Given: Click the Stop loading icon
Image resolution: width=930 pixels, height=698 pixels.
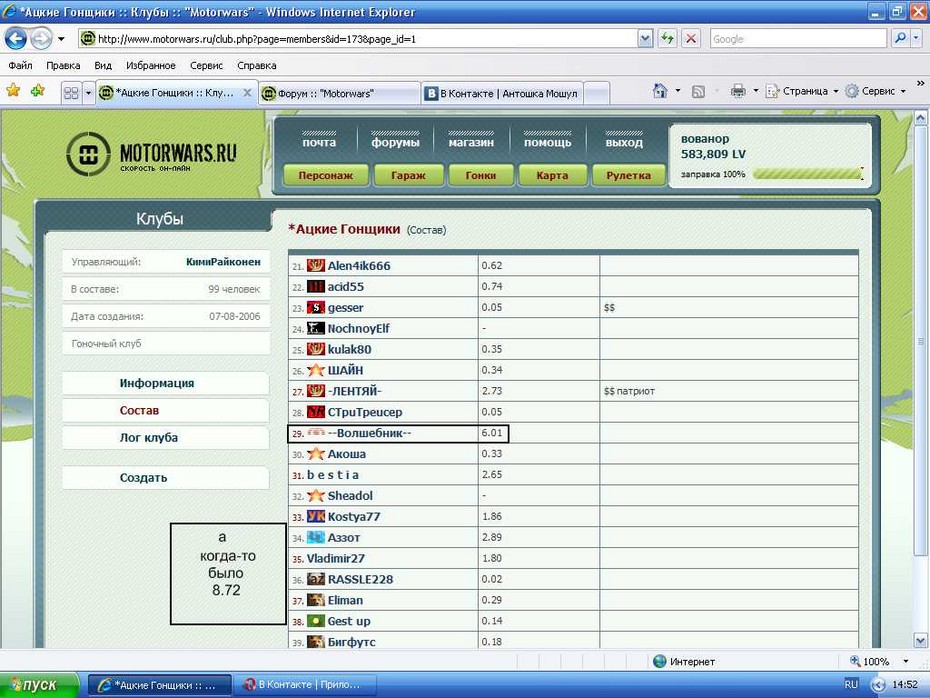Looking at the screenshot, I should 691,39.
